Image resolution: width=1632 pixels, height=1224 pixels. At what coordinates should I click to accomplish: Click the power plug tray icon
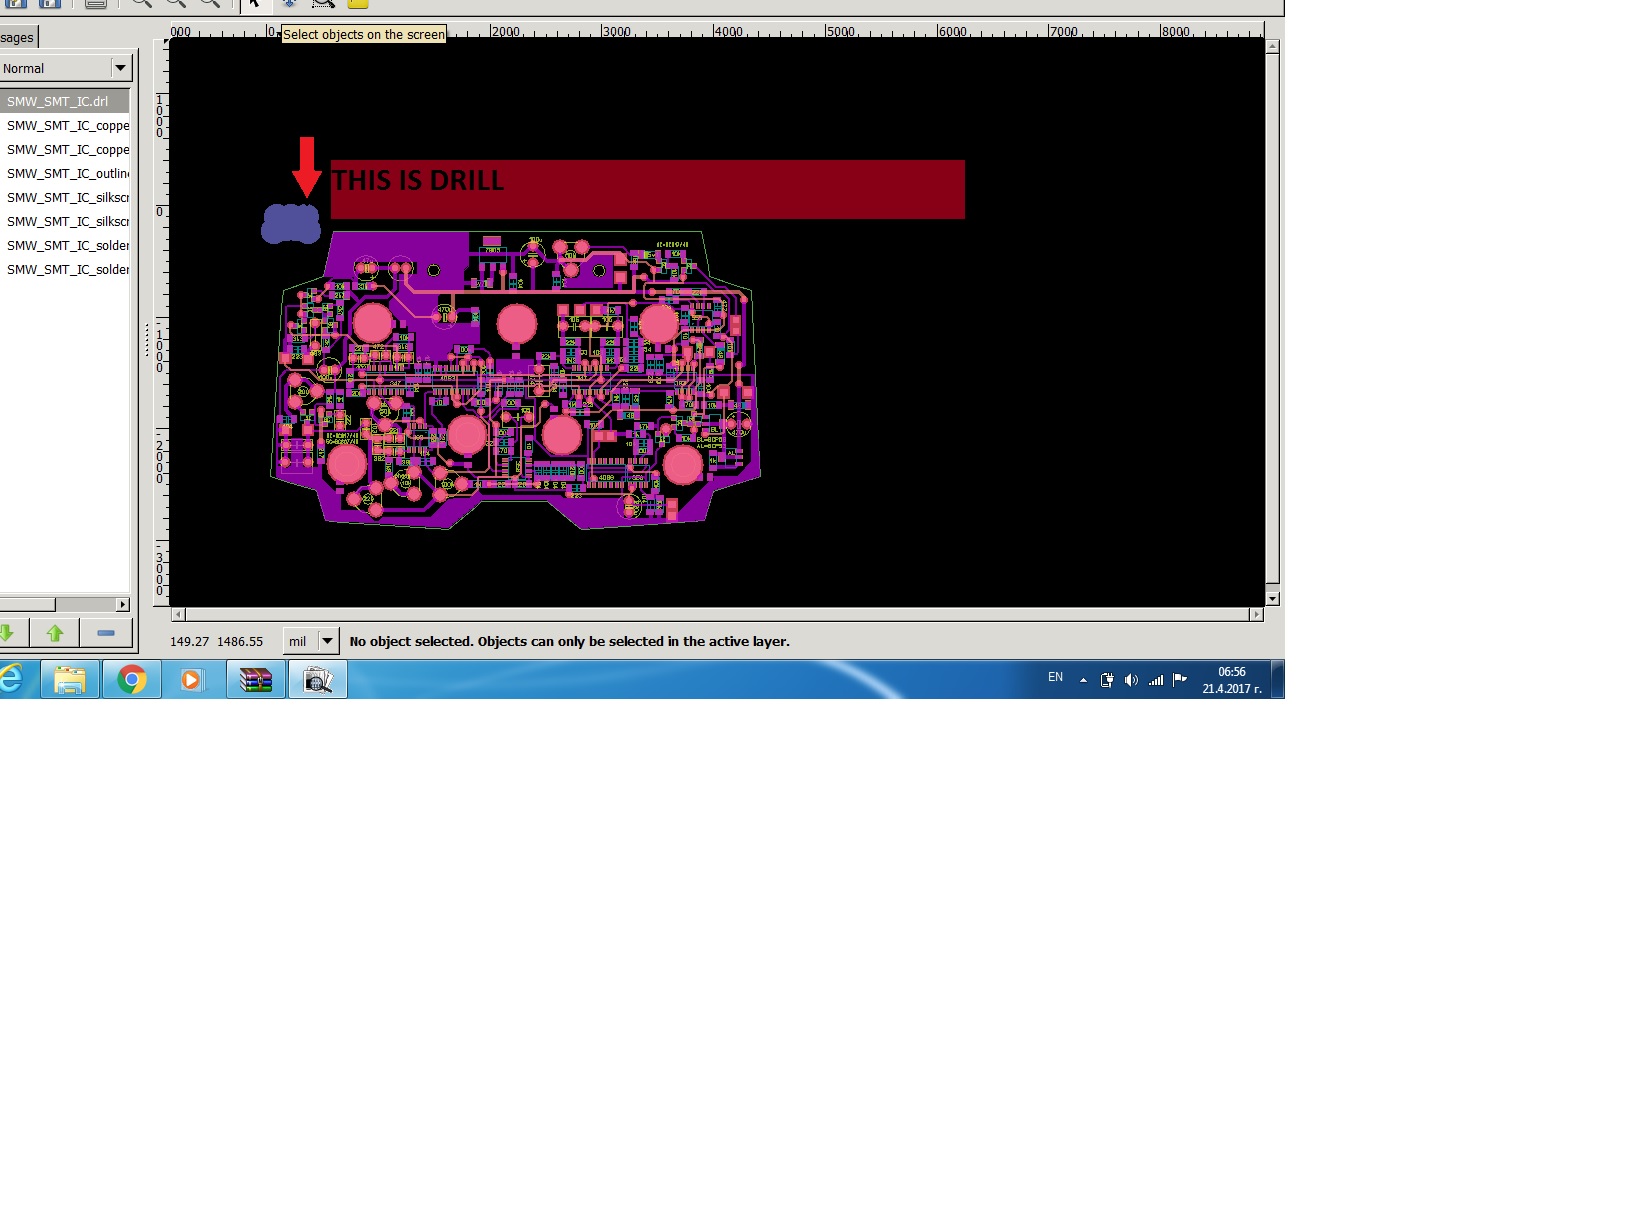(1107, 680)
